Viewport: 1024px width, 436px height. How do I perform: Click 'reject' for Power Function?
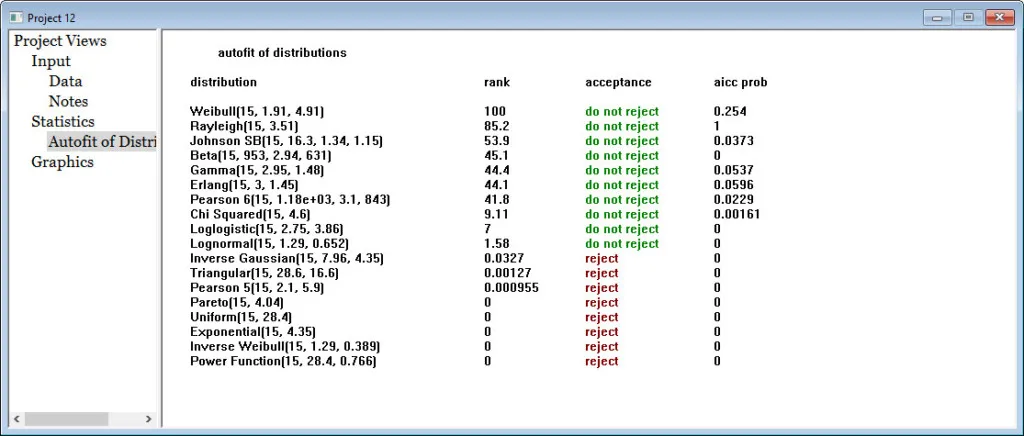pos(601,361)
